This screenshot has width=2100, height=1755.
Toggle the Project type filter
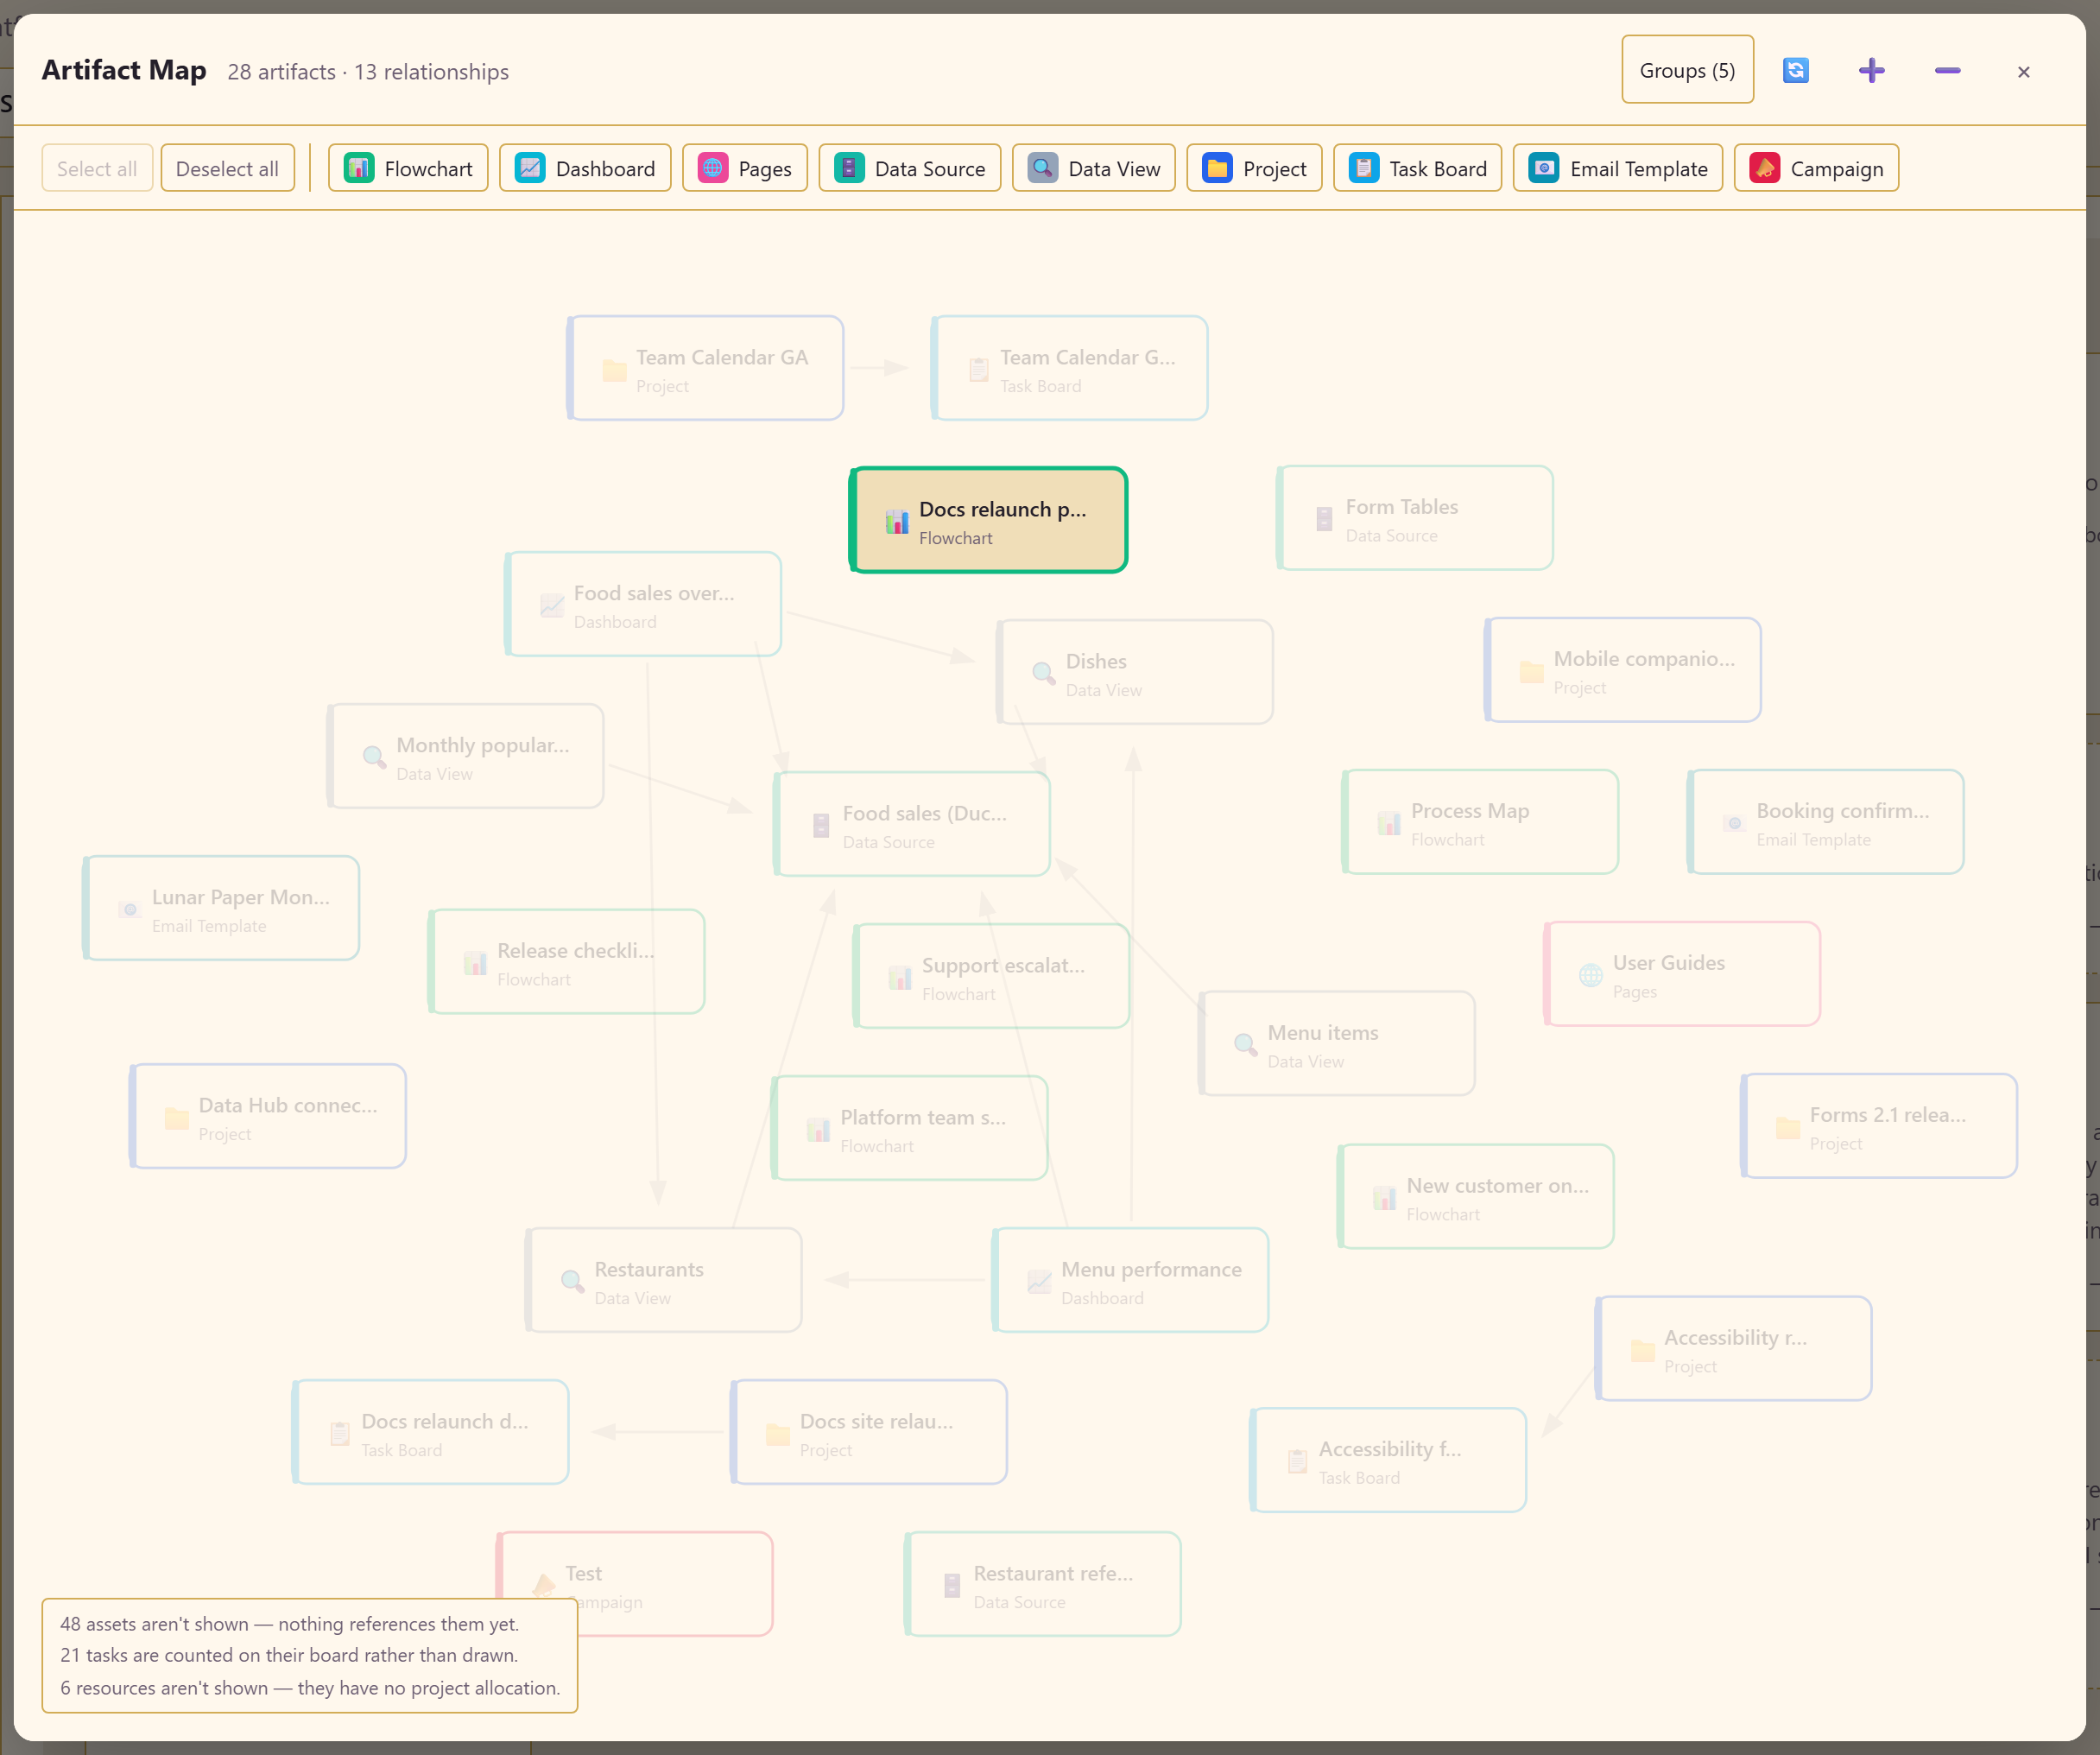tap(1254, 168)
